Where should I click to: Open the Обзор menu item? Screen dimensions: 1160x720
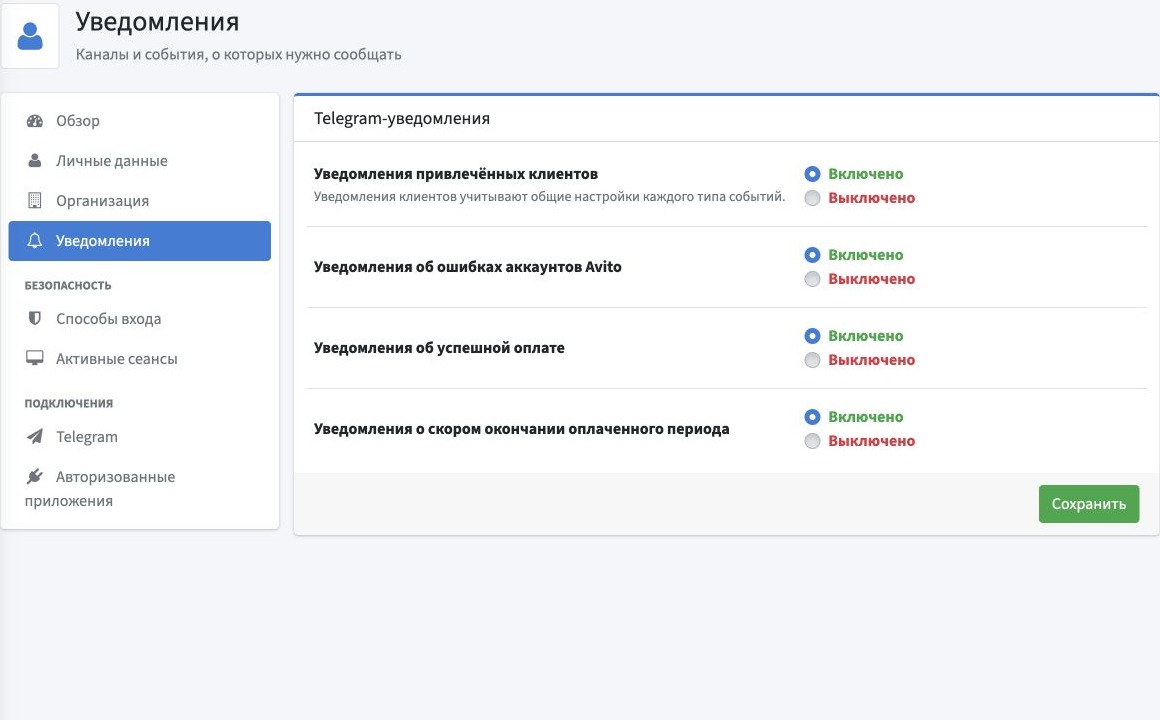tap(139, 121)
